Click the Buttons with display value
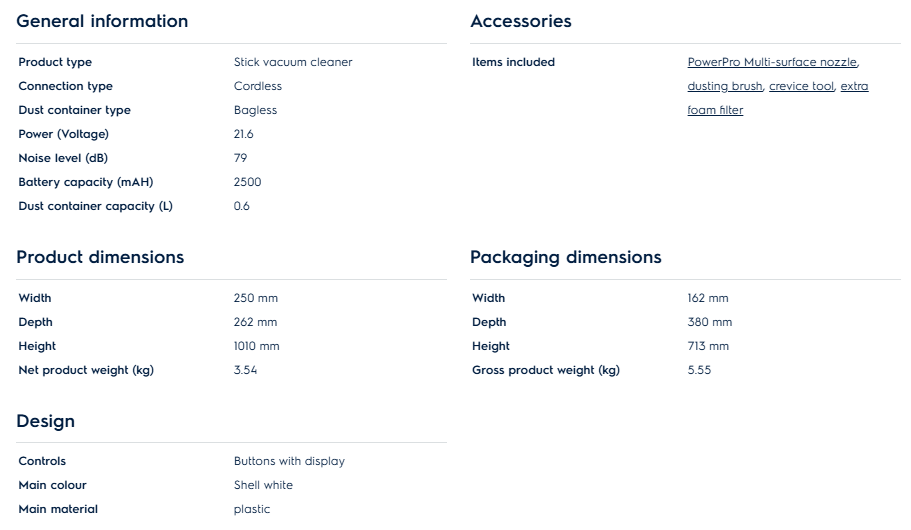911x530 pixels. tap(289, 461)
